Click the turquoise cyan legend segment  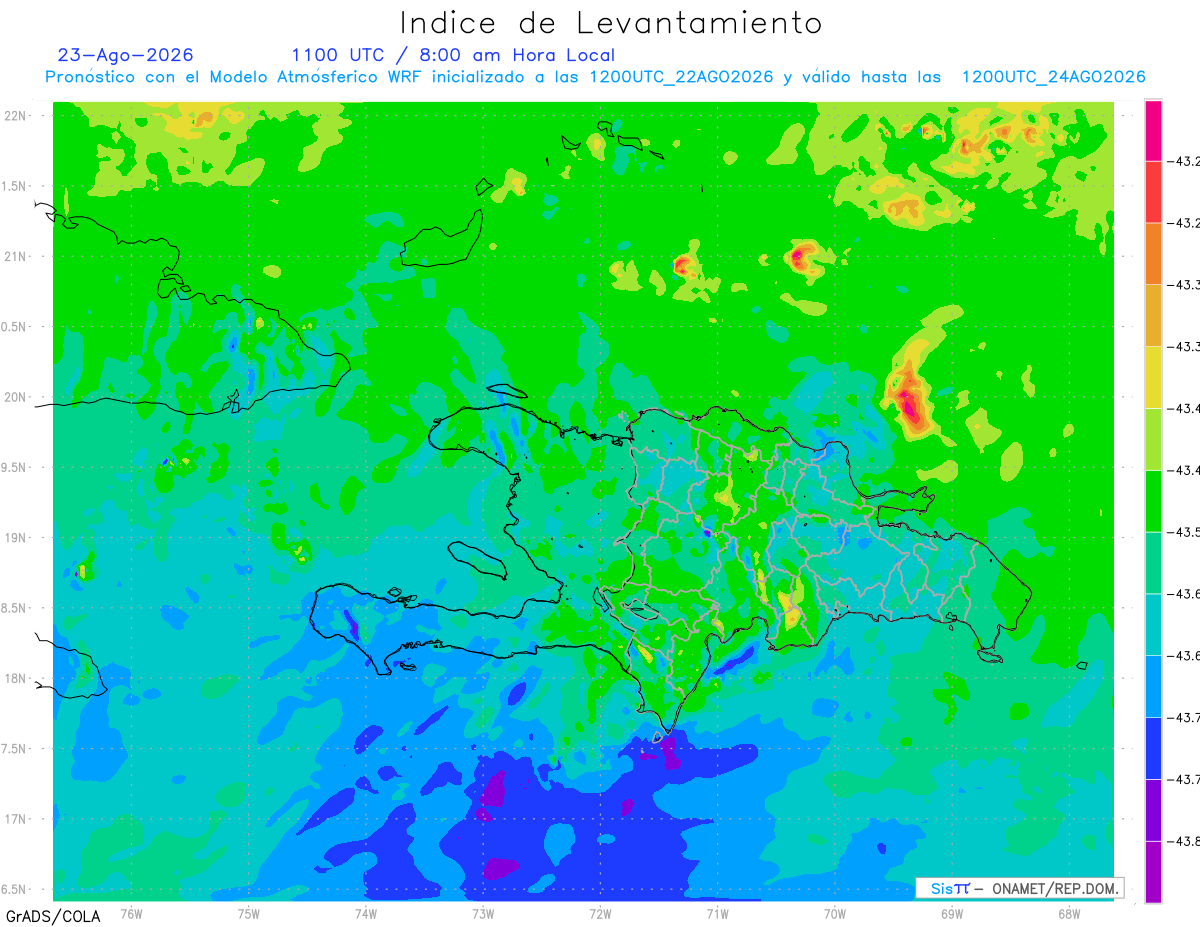1154,624
